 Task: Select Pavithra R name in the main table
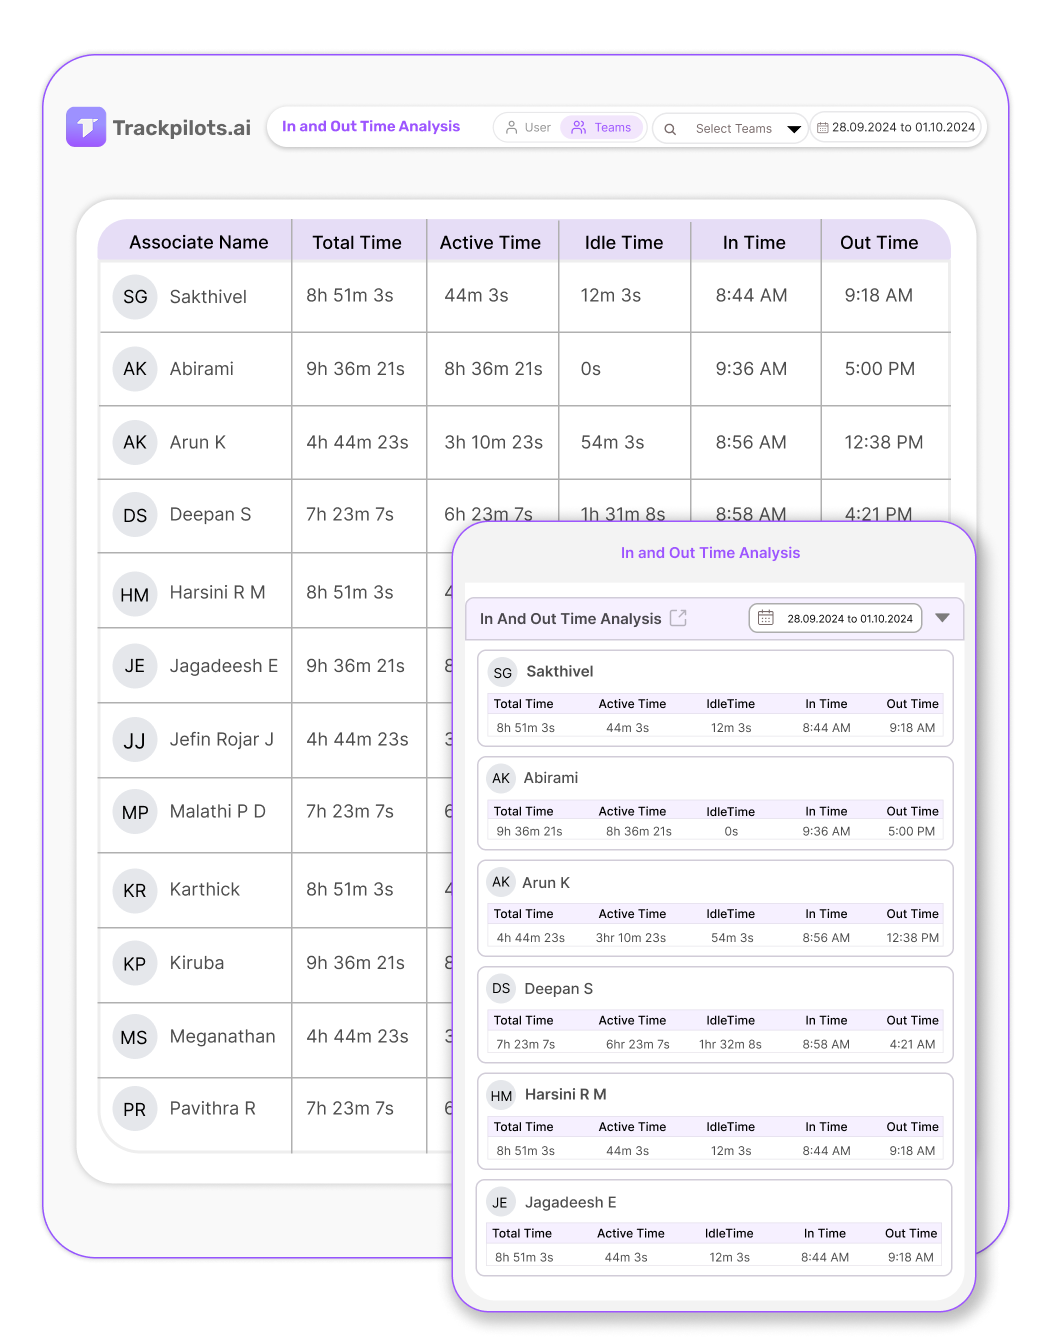coord(213,1108)
